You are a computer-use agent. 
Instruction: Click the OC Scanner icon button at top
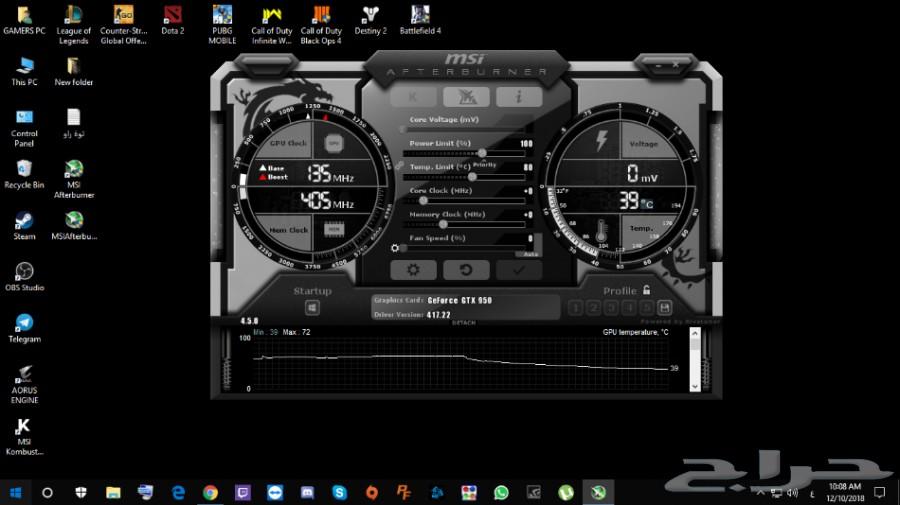[466, 97]
